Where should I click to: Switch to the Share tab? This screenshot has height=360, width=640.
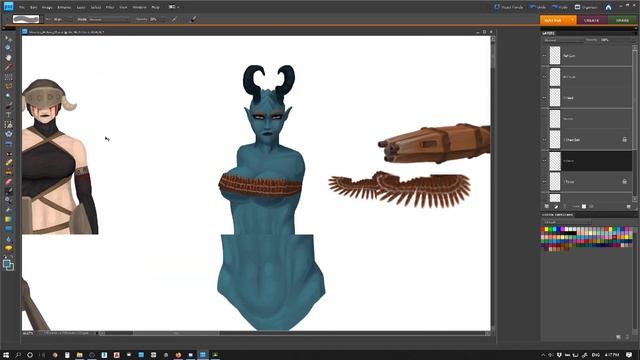(622, 20)
